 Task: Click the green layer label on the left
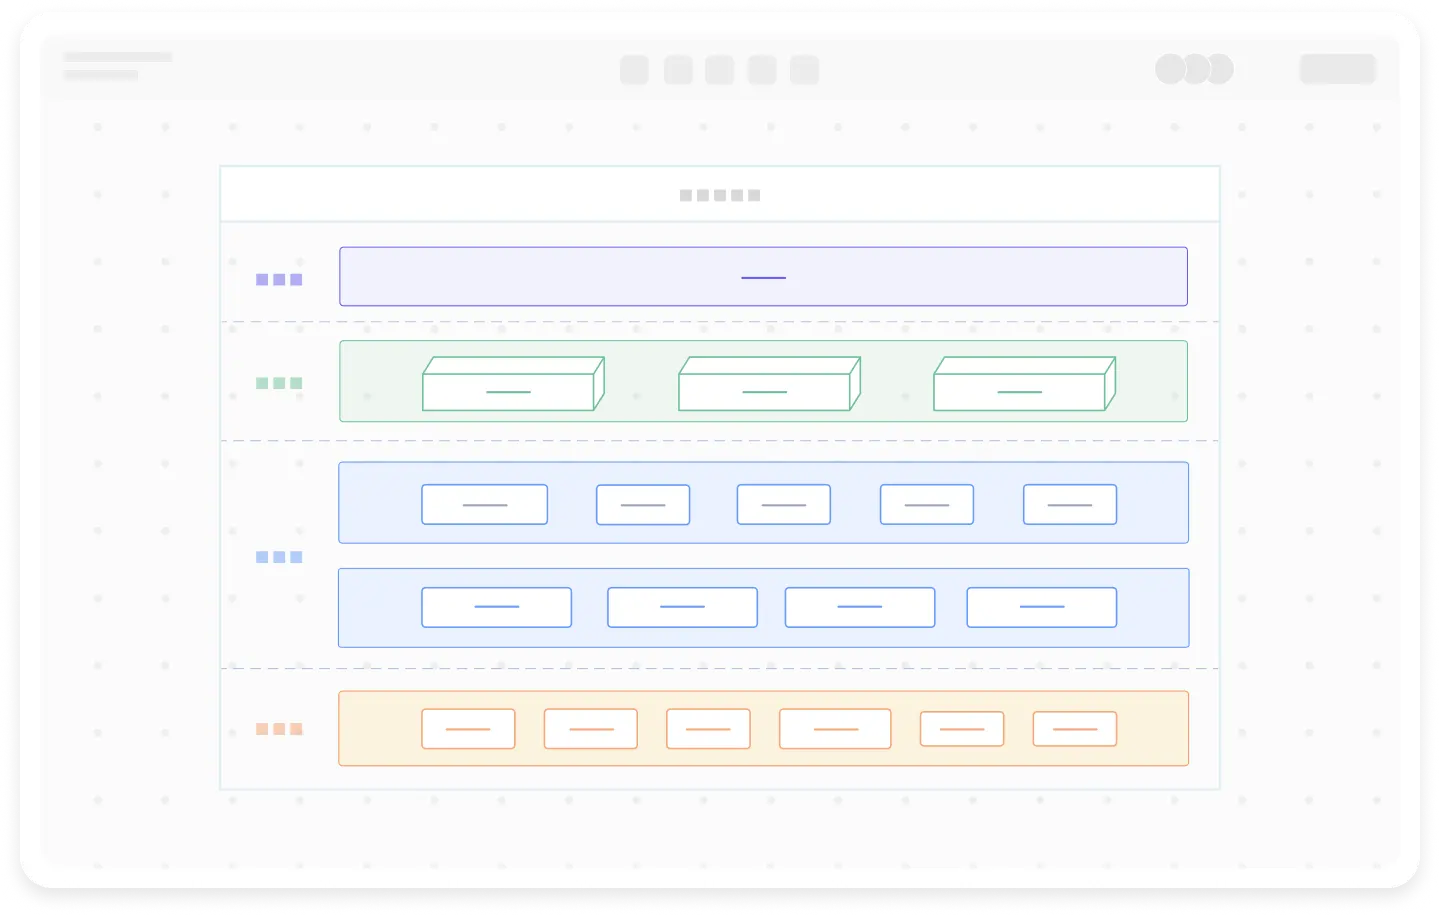[279, 383]
